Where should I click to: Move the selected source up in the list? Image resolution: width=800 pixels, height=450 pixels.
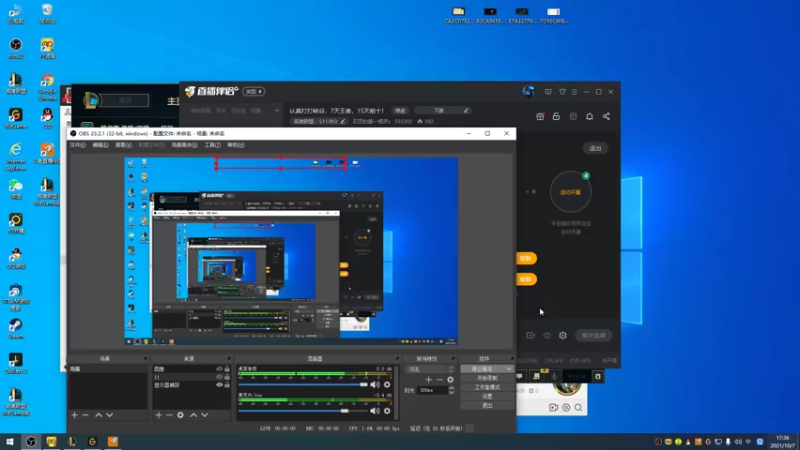point(193,415)
